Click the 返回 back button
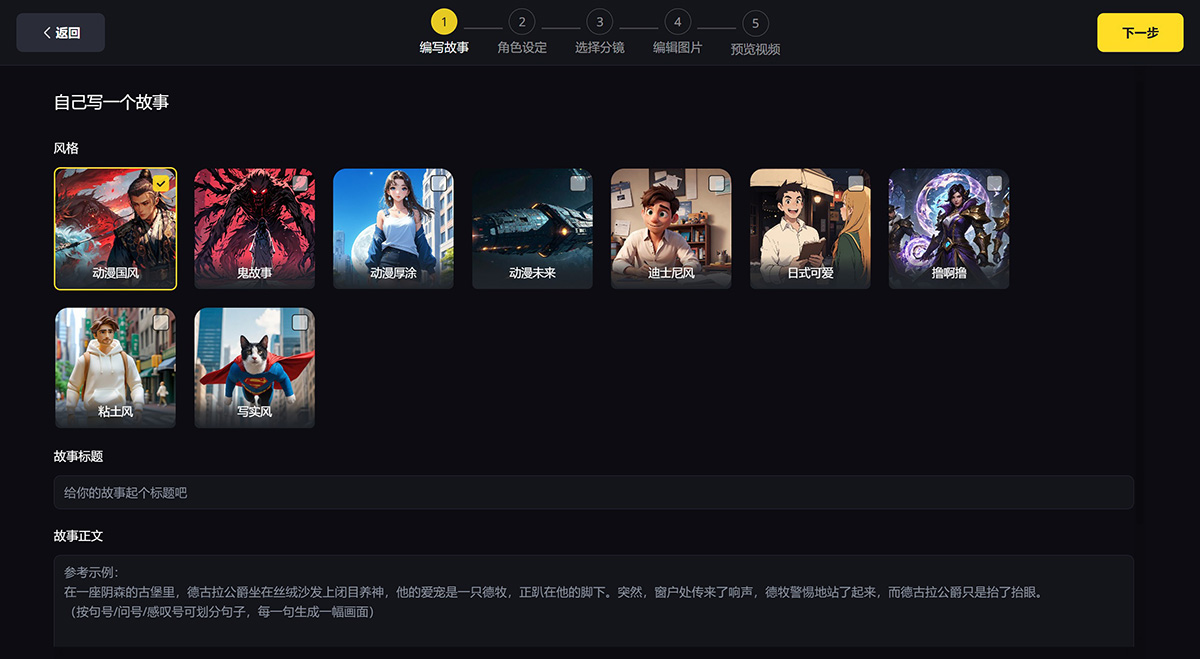This screenshot has height=659, width=1200. click(60, 32)
